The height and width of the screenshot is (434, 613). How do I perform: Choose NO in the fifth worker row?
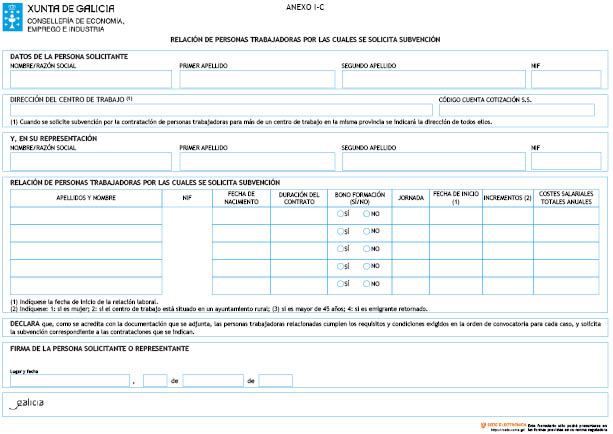coord(367,283)
